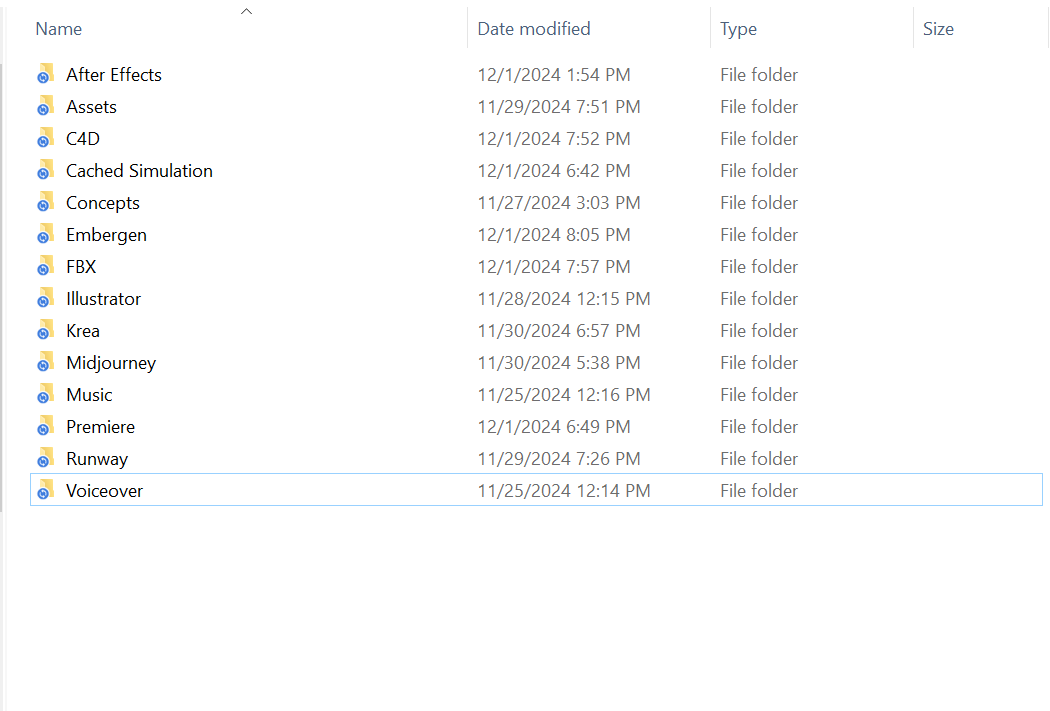1050x711 pixels.
Task: Sort by the Type column header
Action: pyautogui.click(x=739, y=29)
